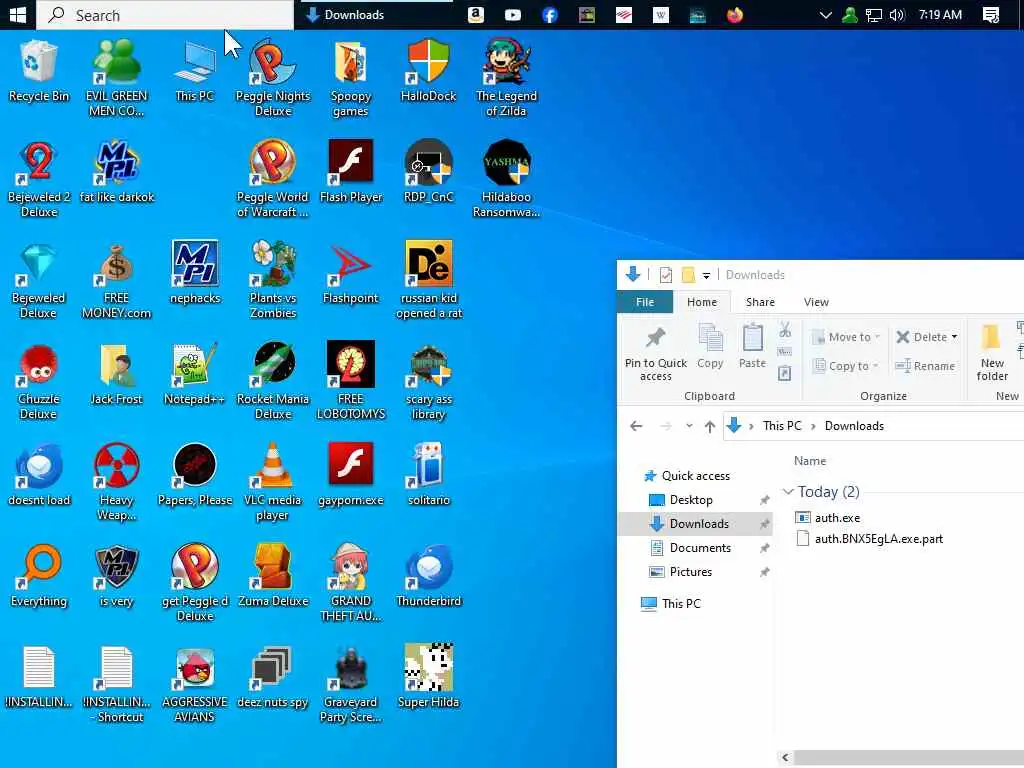
Task: Select Notepad++ desktop shortcut
Action: pos(195,374)
